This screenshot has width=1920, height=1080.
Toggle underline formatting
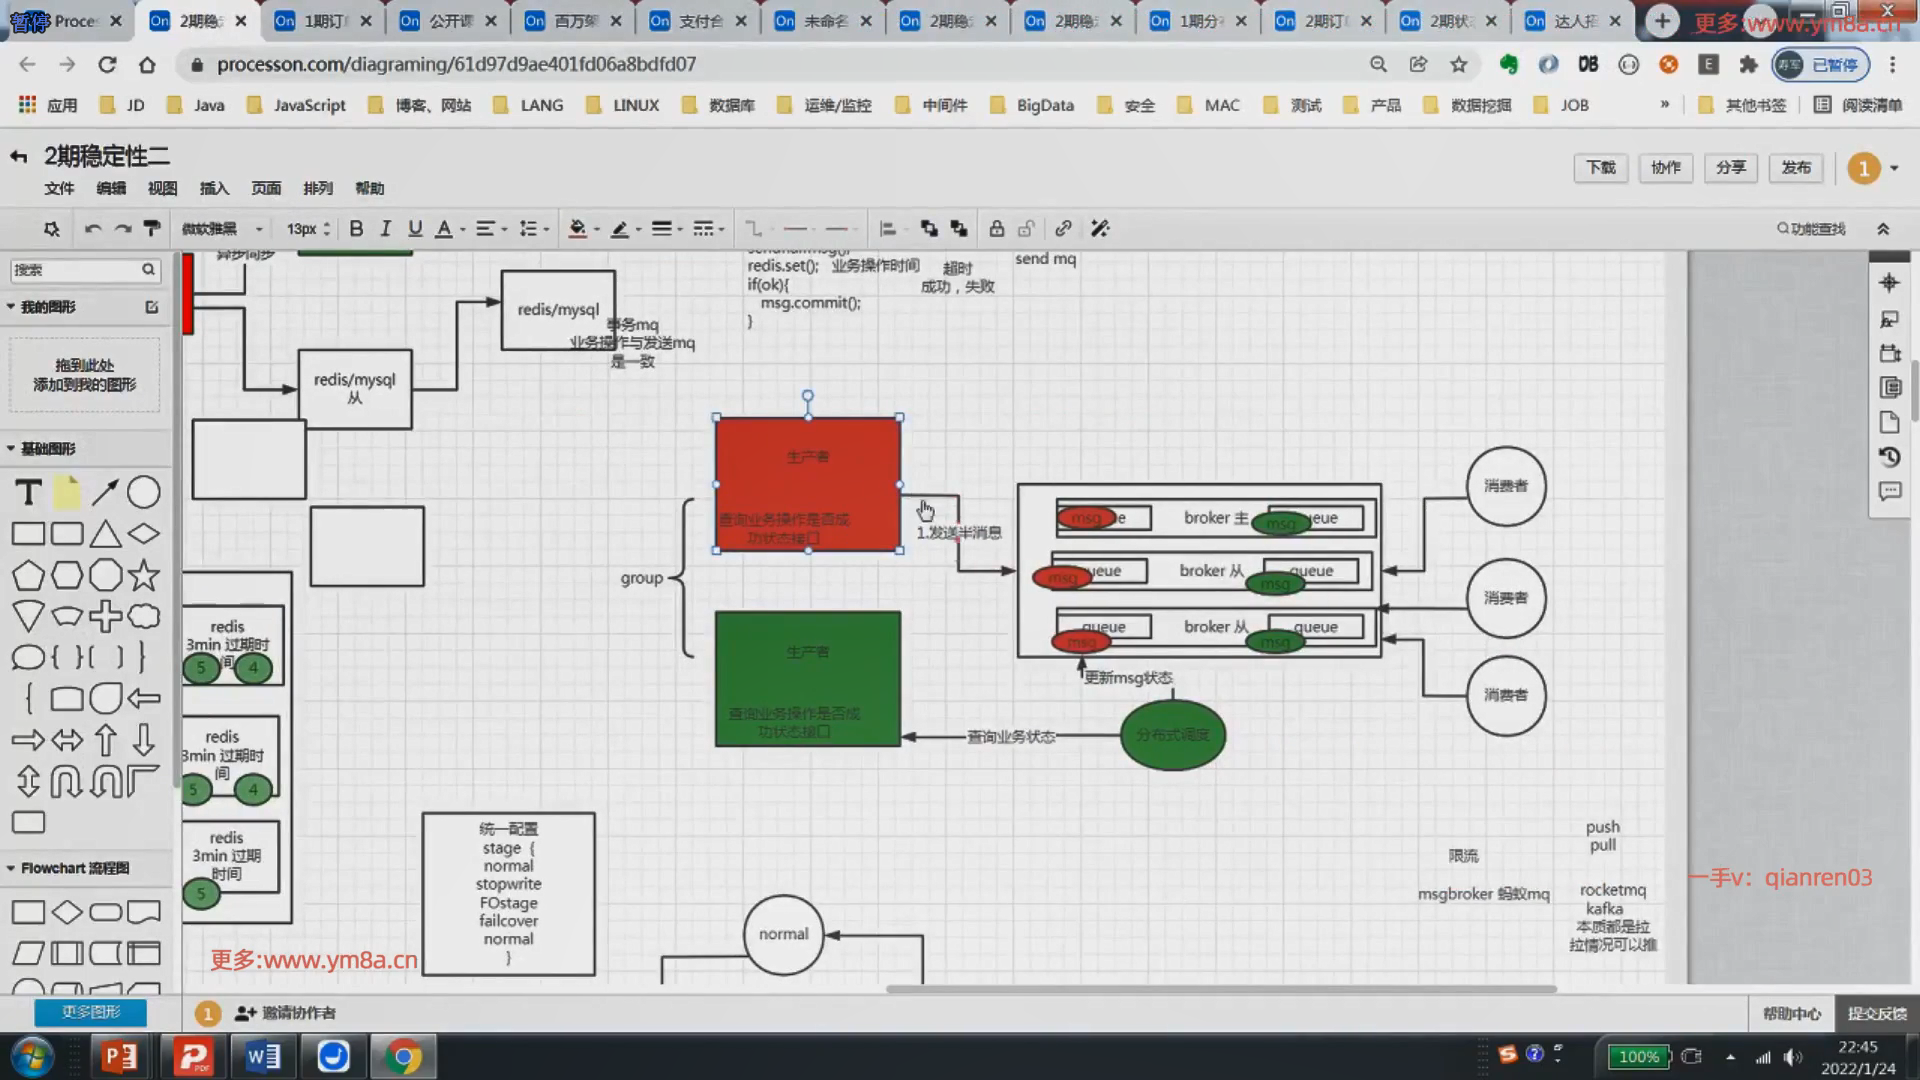[x=415, y=229]
